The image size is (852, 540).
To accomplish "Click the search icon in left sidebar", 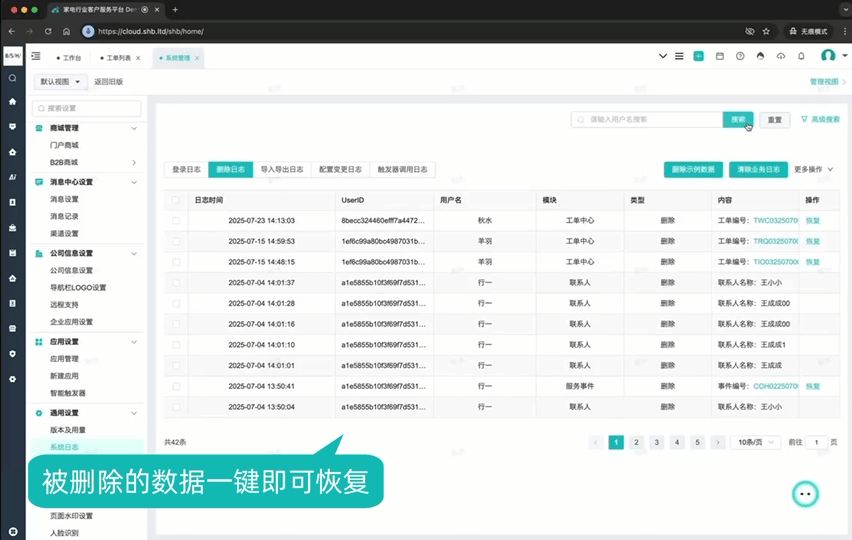I will tap(12, 77).
